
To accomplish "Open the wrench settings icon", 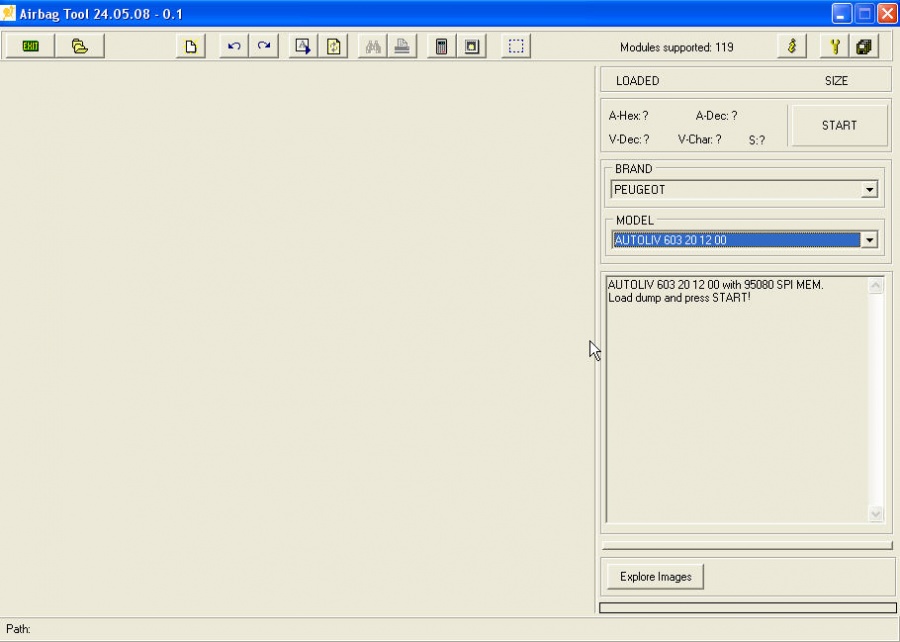I will 835,46.
